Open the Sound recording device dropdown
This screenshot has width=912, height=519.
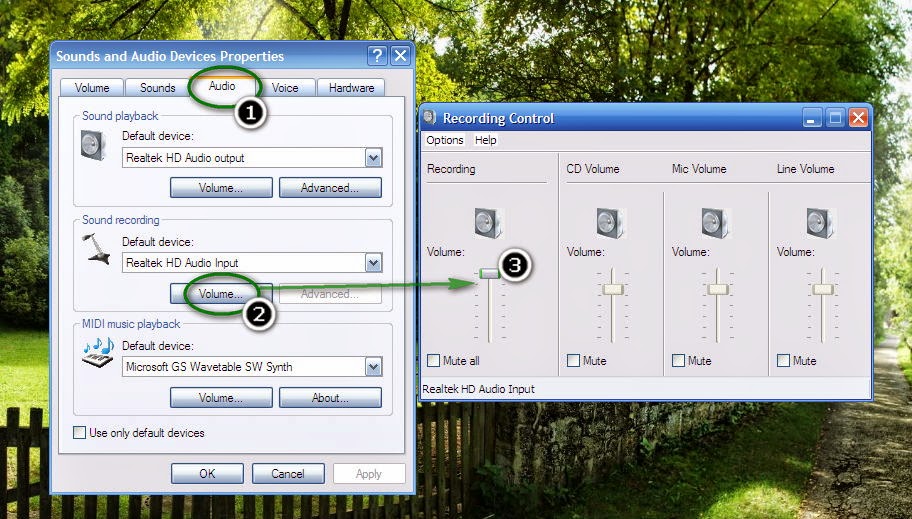[373, 262]
